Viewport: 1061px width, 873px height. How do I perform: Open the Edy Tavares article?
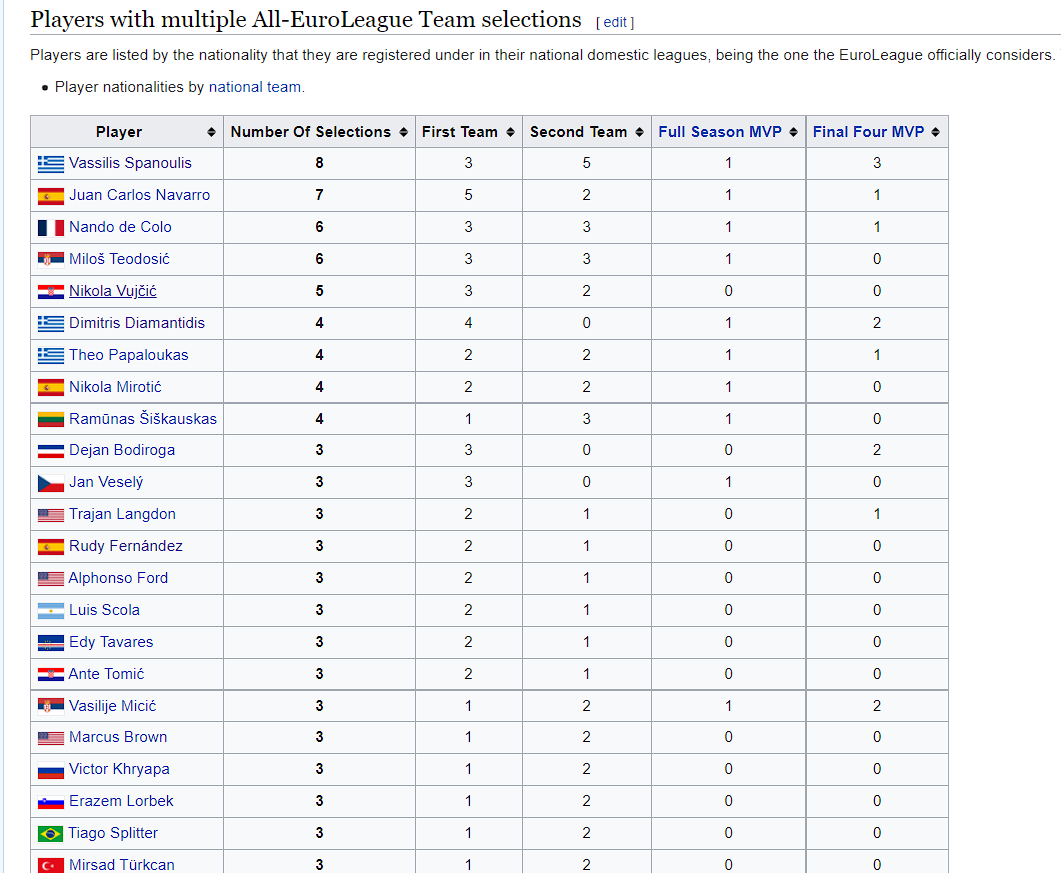click(x=110, y=642)
